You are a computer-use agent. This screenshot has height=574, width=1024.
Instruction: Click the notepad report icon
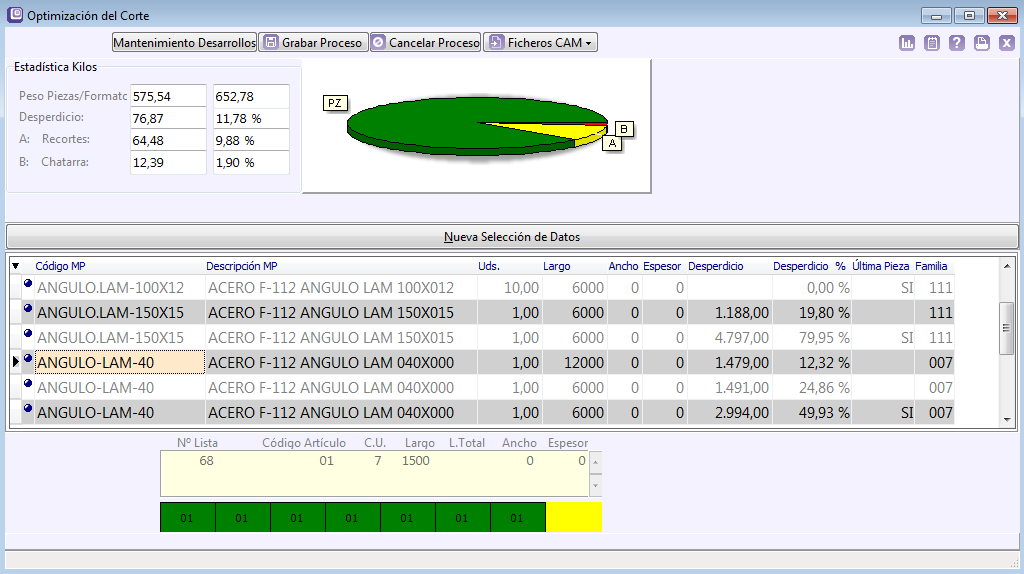tap(932, 43)
